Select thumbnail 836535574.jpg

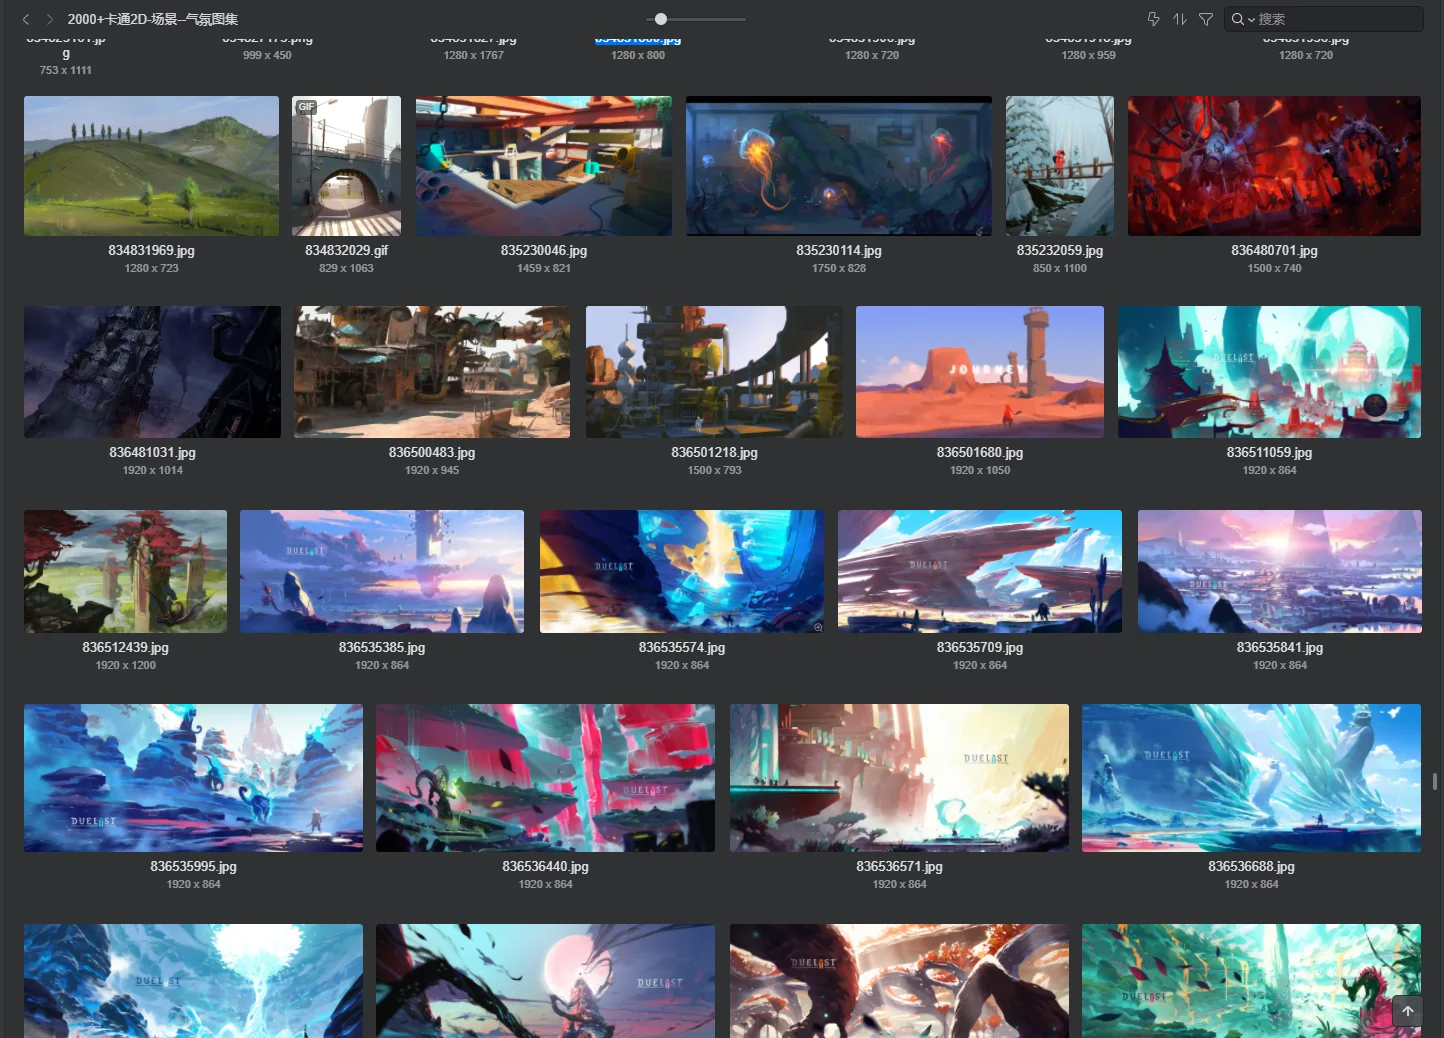pyautogui.click(x=682, y=571)
